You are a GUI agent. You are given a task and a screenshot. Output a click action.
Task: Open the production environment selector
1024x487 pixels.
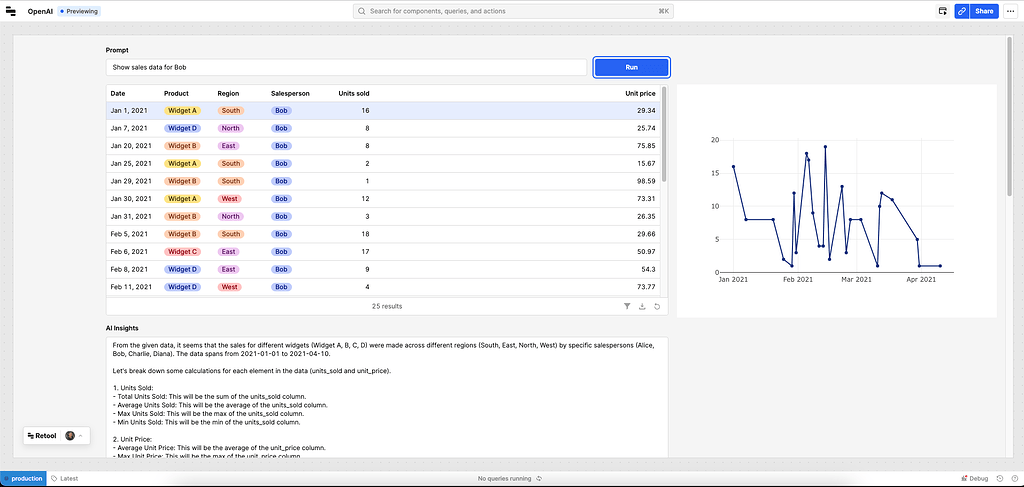pos(23,479)
